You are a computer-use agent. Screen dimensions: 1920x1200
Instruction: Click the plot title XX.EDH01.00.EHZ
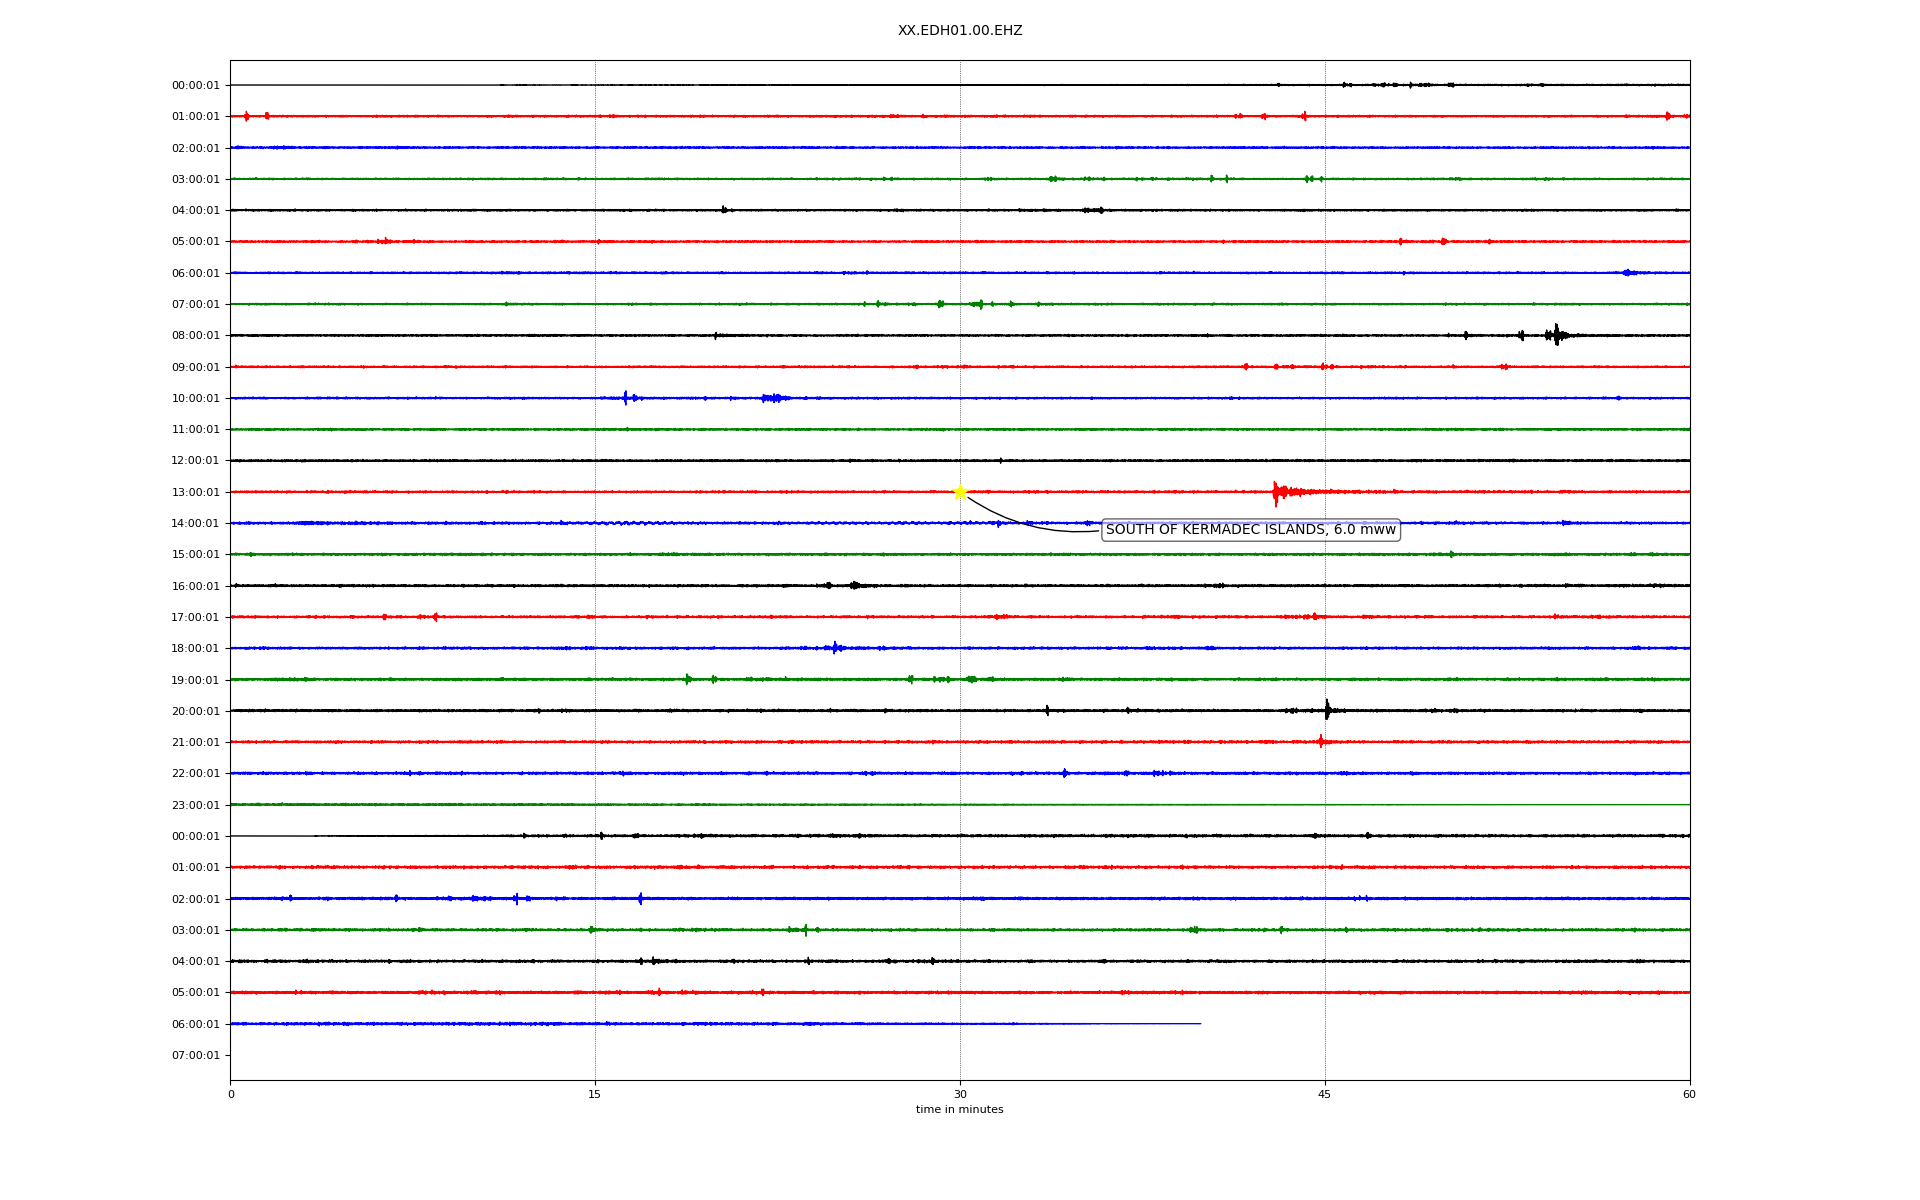coord(960,31)
